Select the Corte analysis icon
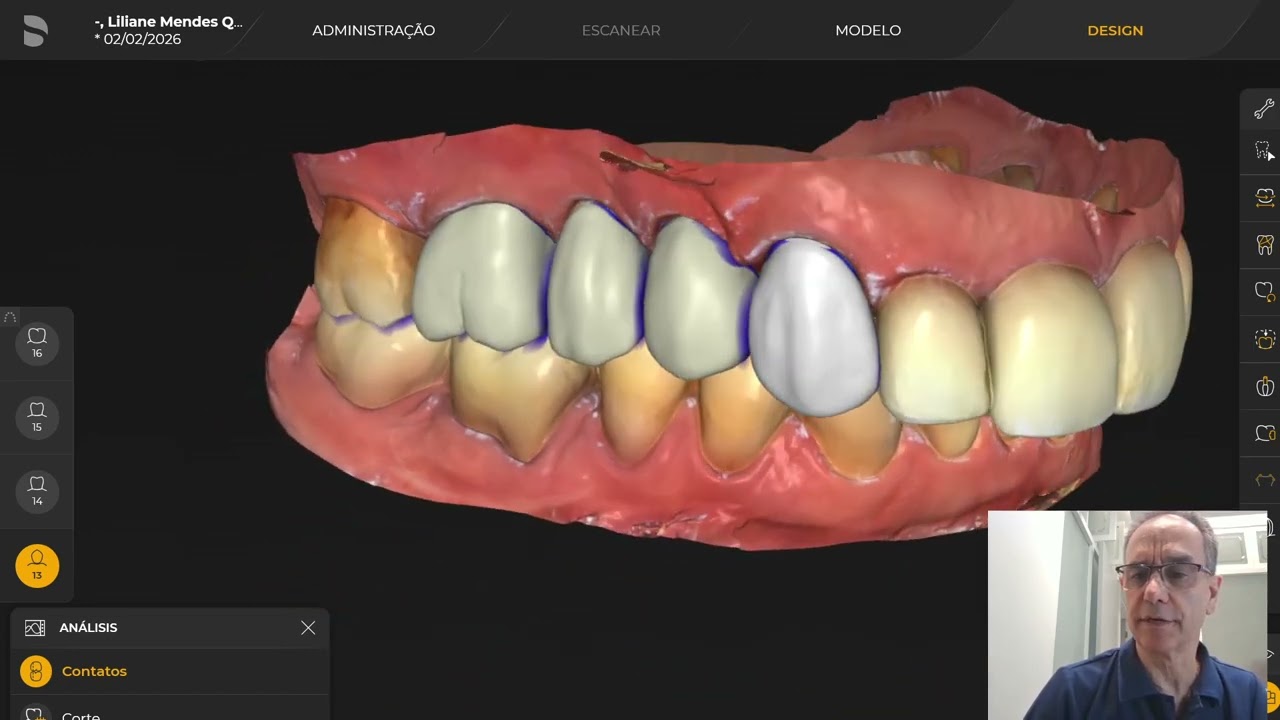 [x=36, y=714]
